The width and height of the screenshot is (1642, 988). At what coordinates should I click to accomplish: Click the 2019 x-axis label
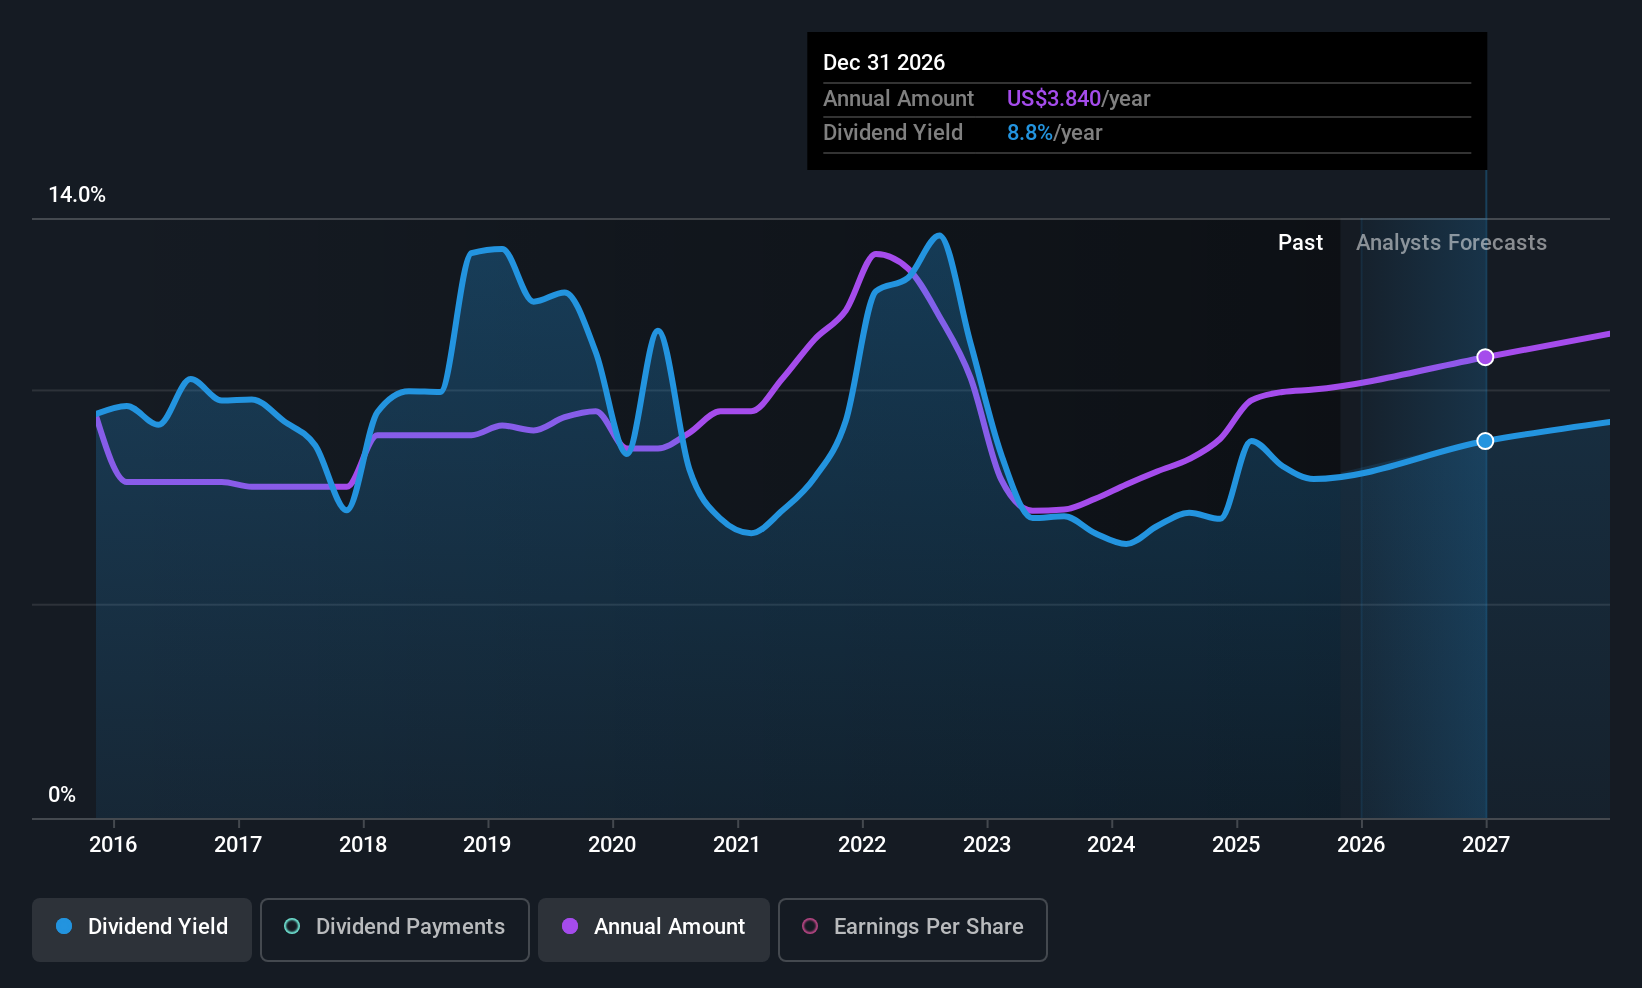click(487, 845)
